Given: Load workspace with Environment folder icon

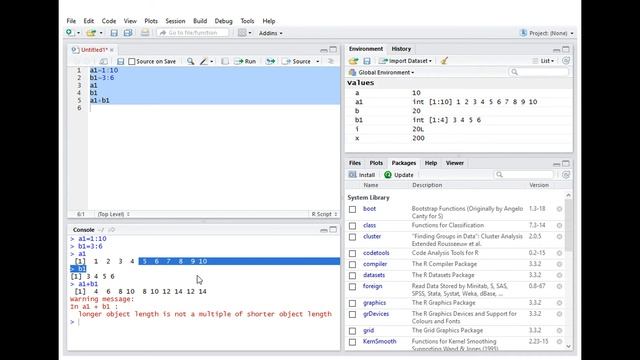Looking at the screenshot, I should tap(353, 61).
